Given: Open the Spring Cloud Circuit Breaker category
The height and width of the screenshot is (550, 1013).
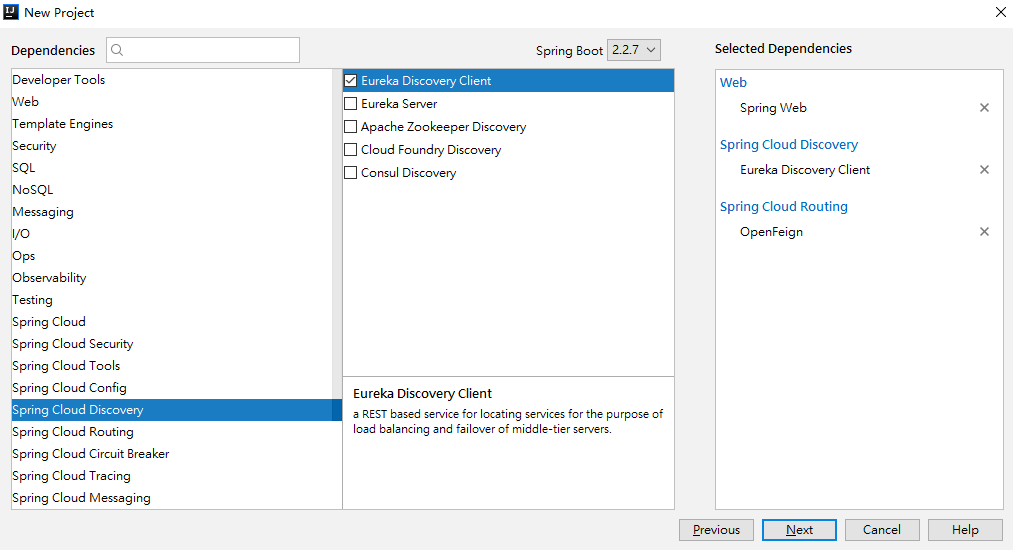Looking at the screenshot, I should pos(91,454).
